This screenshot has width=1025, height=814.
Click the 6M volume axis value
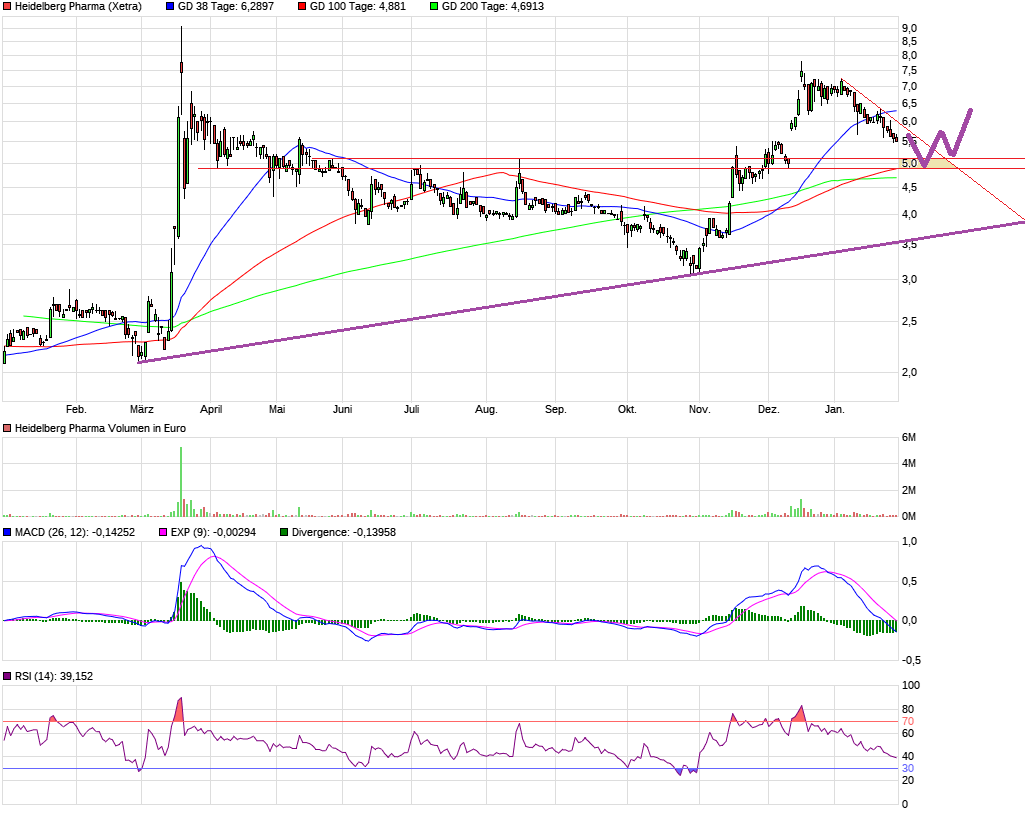[x=909, y=437]
